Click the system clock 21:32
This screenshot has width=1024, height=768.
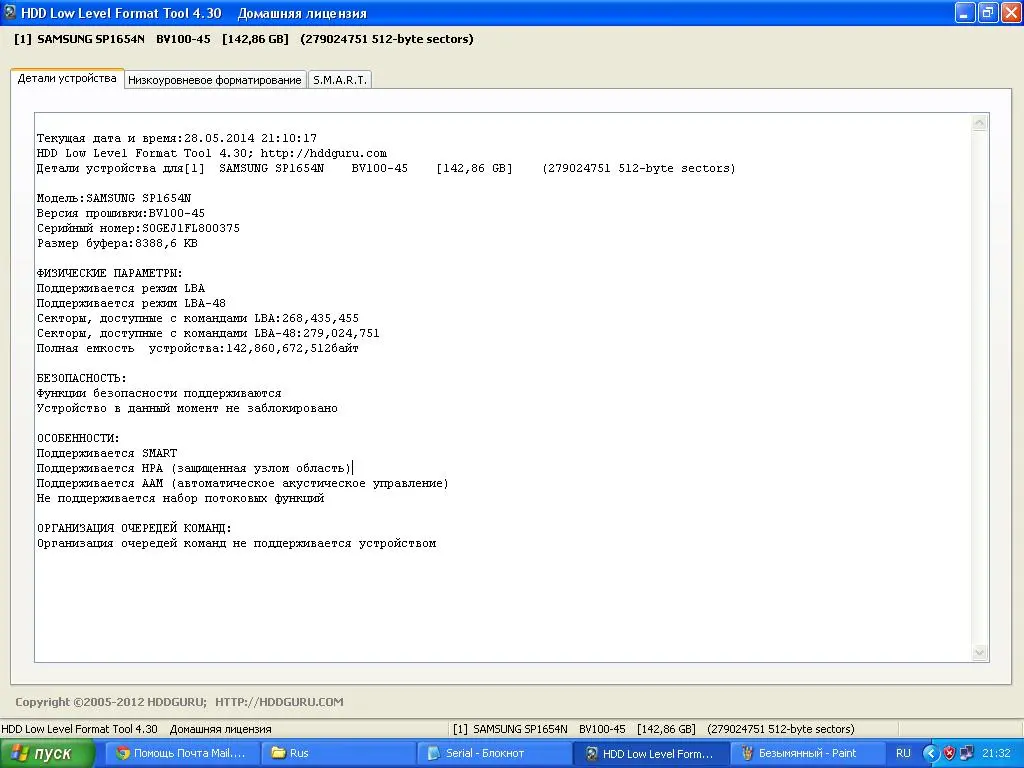996,753
